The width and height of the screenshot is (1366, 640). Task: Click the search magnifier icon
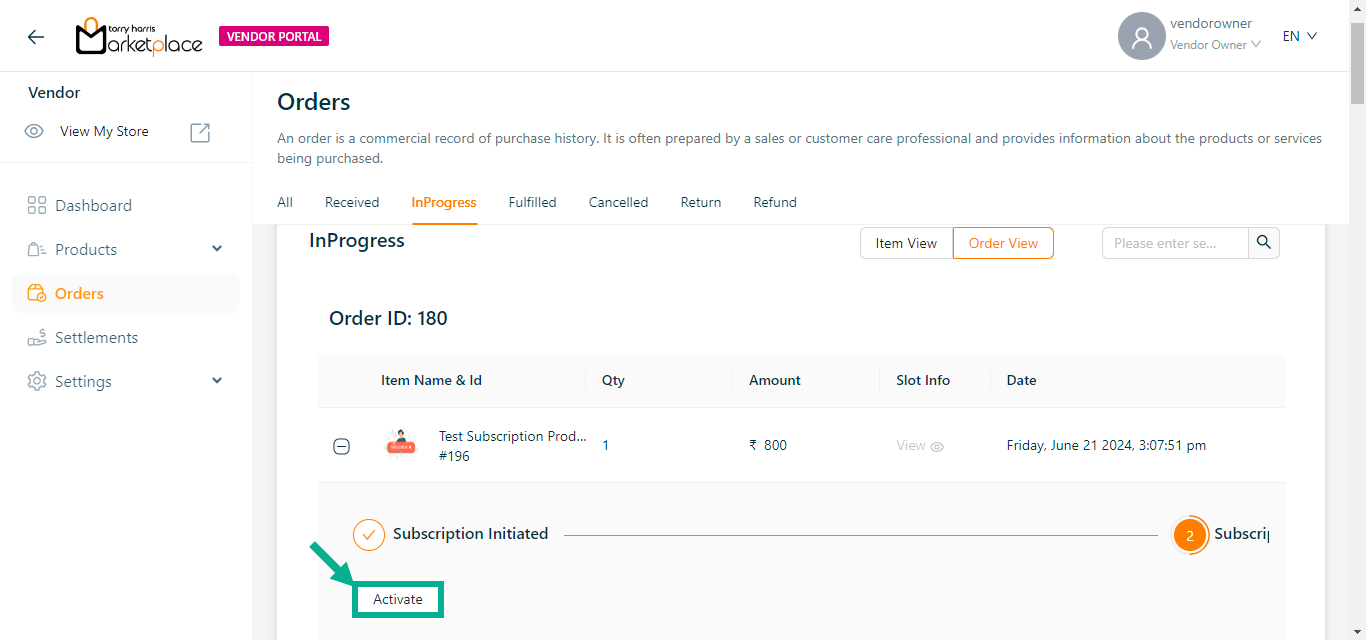click(1264, 243)
